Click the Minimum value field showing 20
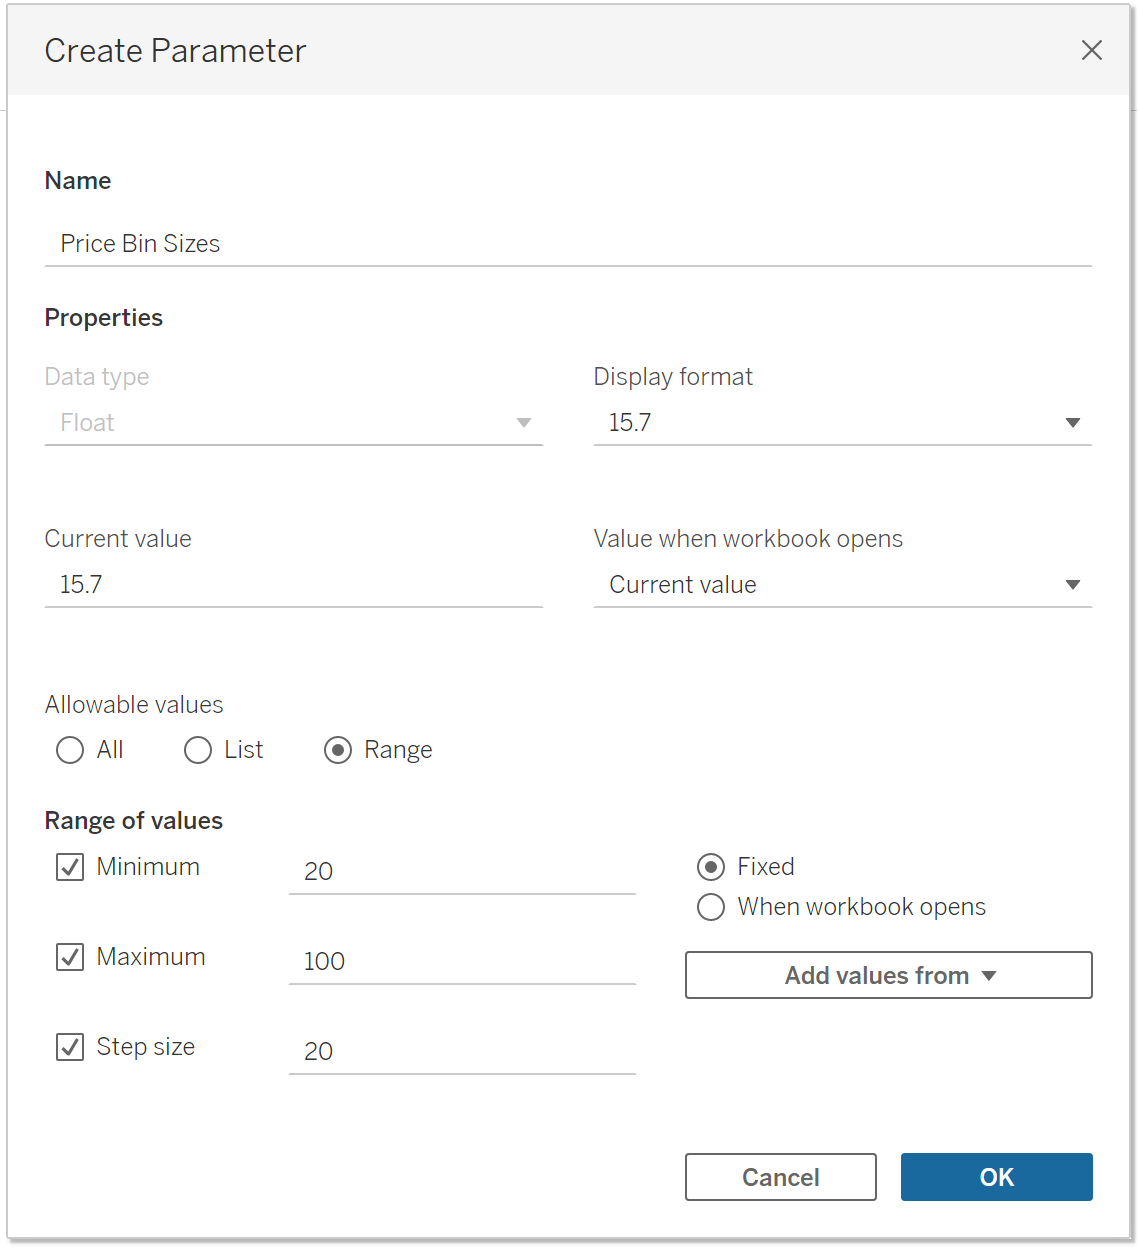Image resolution: width=1138 pixels, height=1248 pixels. (x=461, y=871)
